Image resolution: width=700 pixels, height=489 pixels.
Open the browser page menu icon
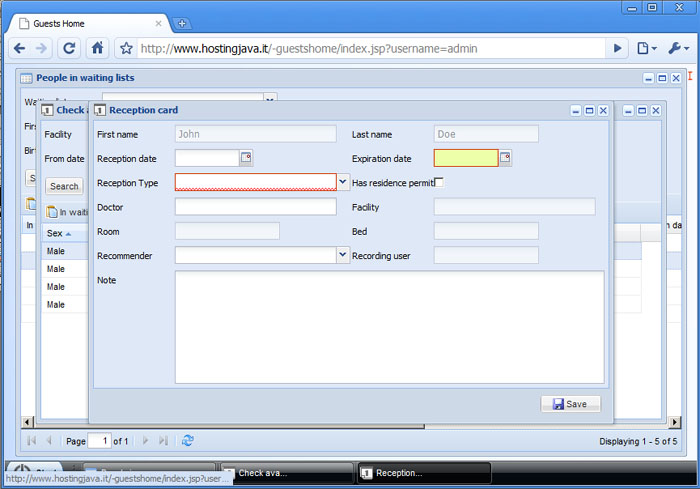pyautogui.click(x=646, y=47)
